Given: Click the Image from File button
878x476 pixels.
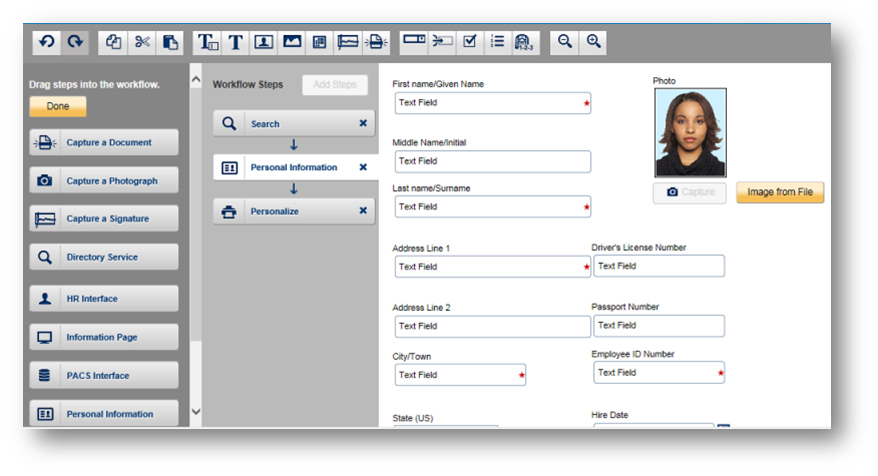Looking at the screenshot, I should click(780, 192).
